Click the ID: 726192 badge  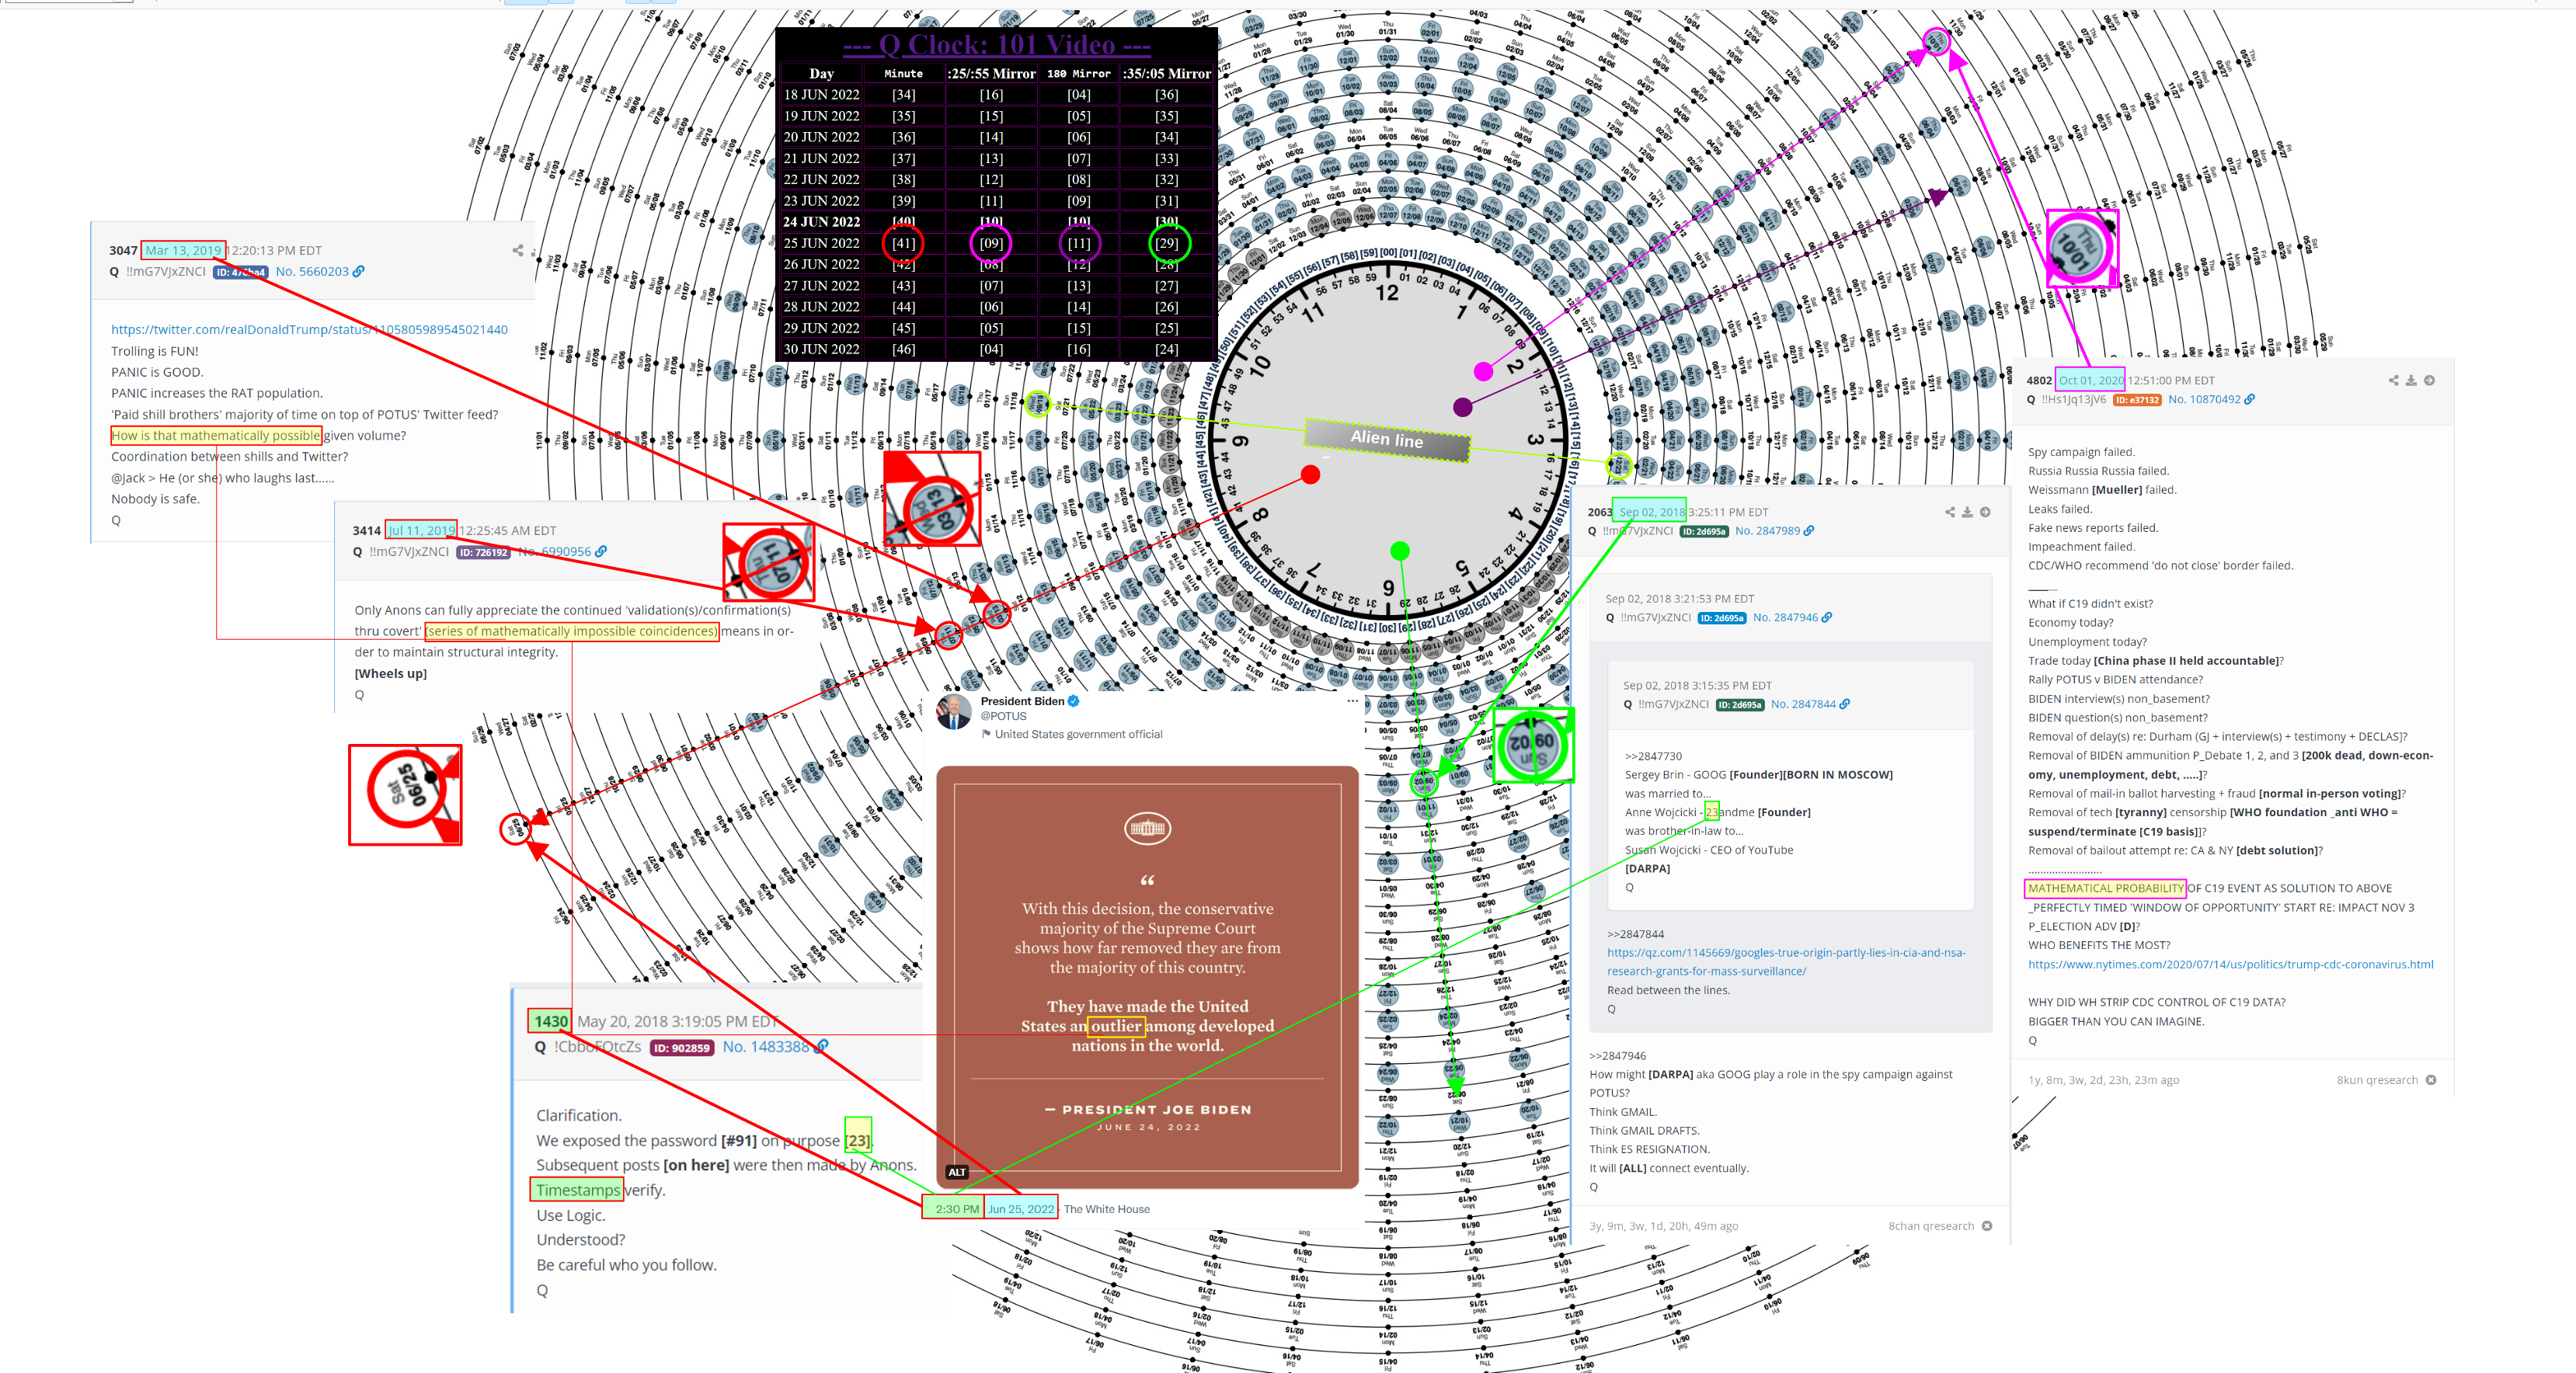483,553
